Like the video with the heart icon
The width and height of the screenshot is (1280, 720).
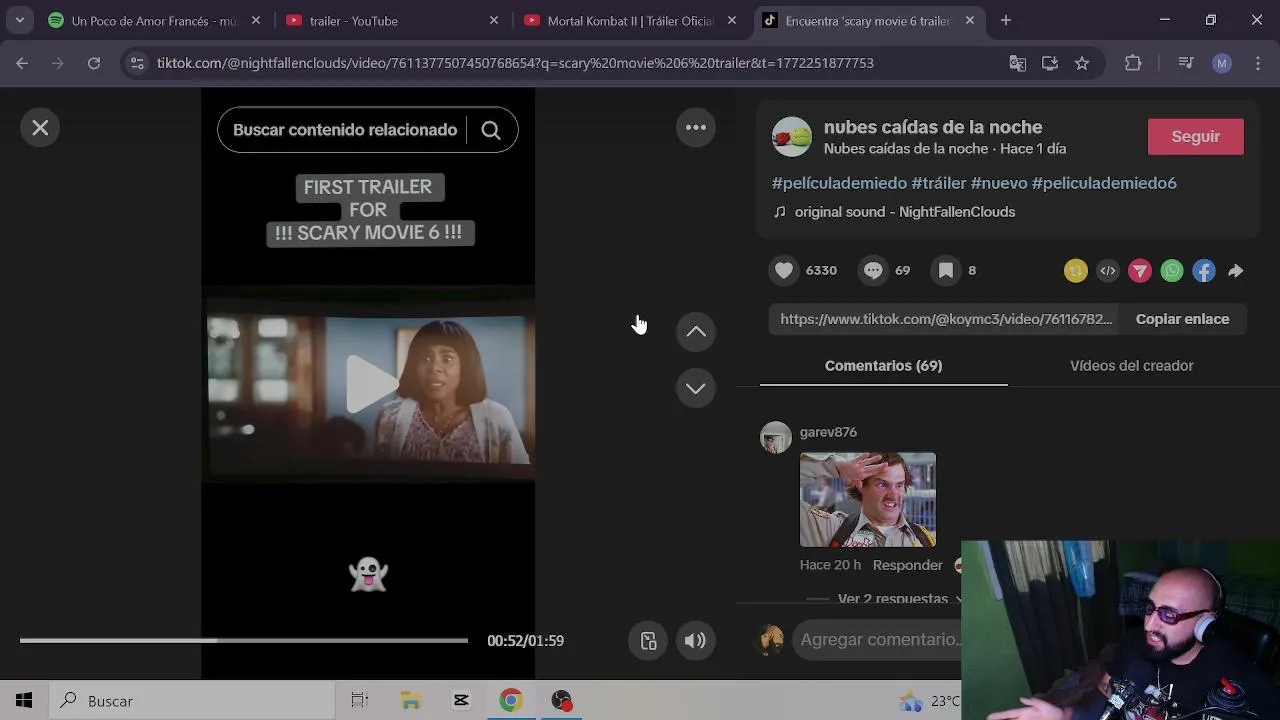[784, 270]
